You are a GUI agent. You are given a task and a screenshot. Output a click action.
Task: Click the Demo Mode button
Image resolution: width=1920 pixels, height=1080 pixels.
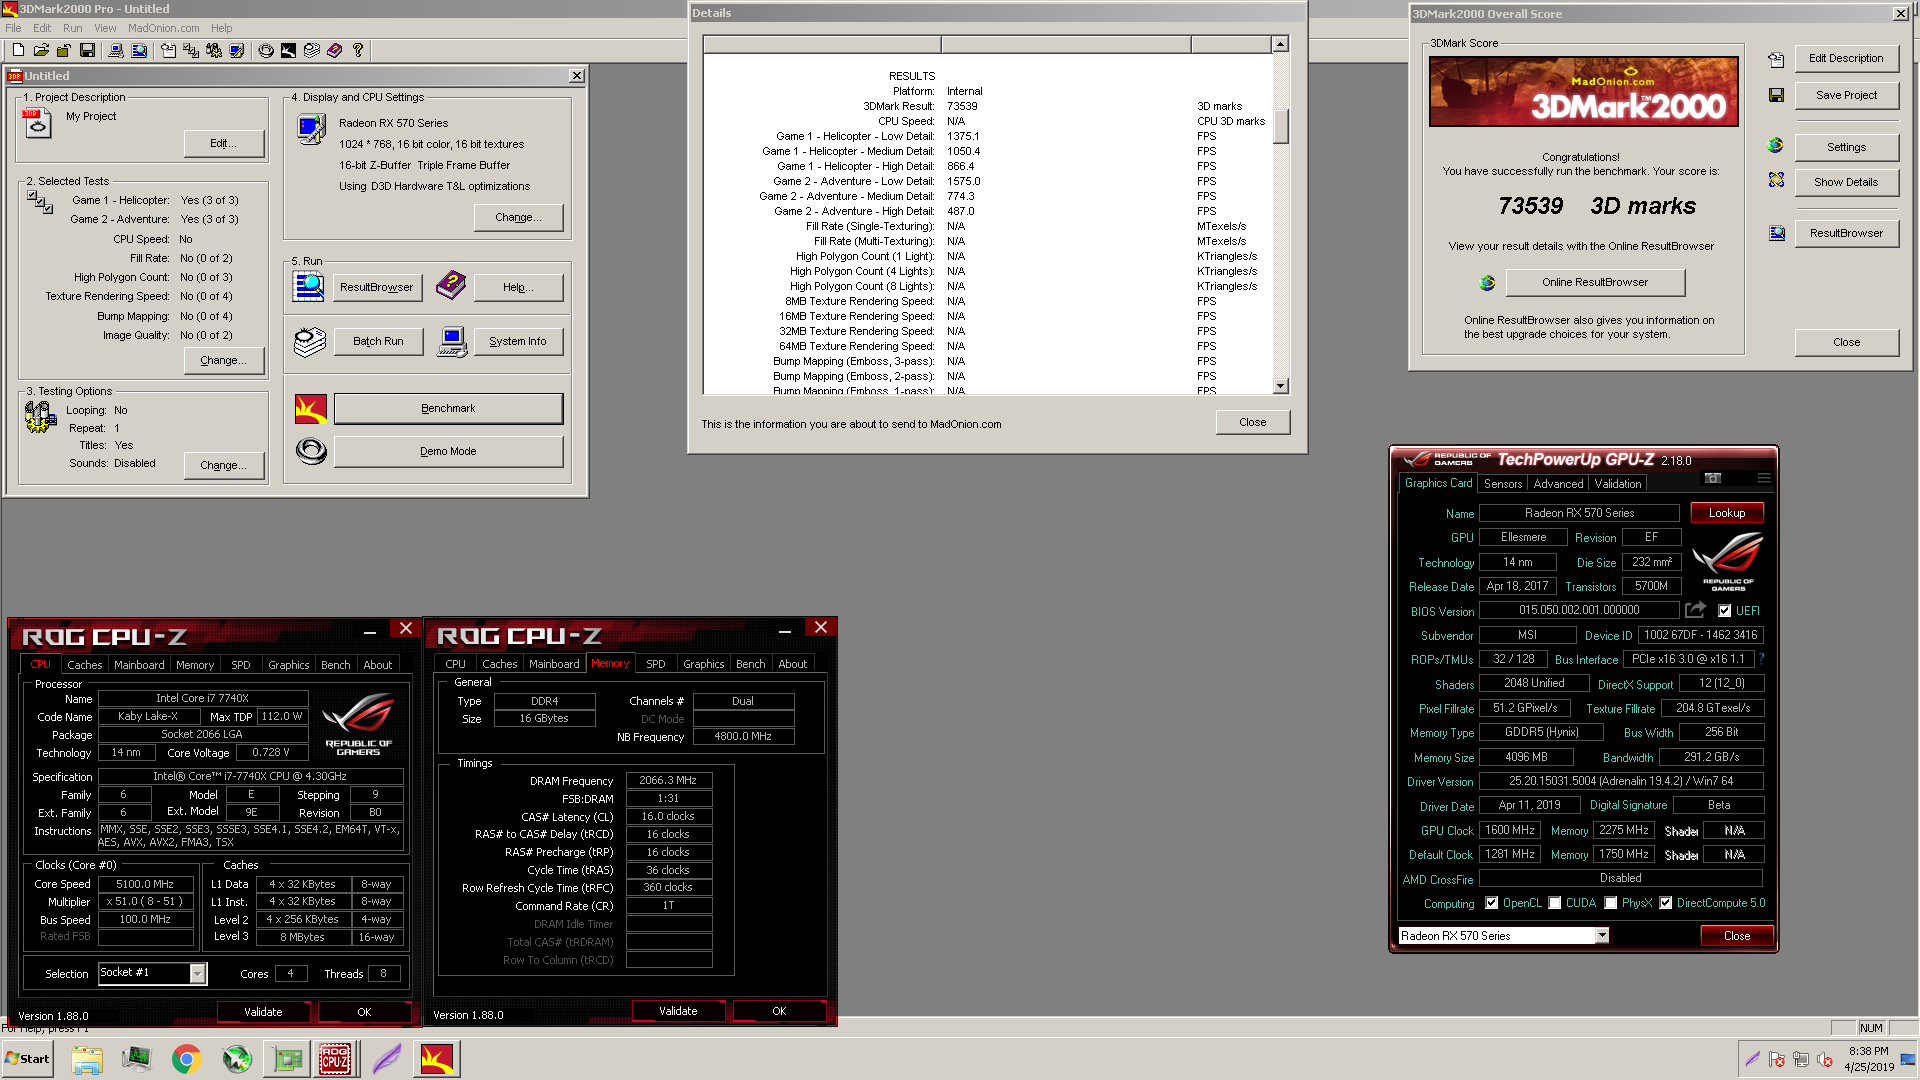click(448, 452)
